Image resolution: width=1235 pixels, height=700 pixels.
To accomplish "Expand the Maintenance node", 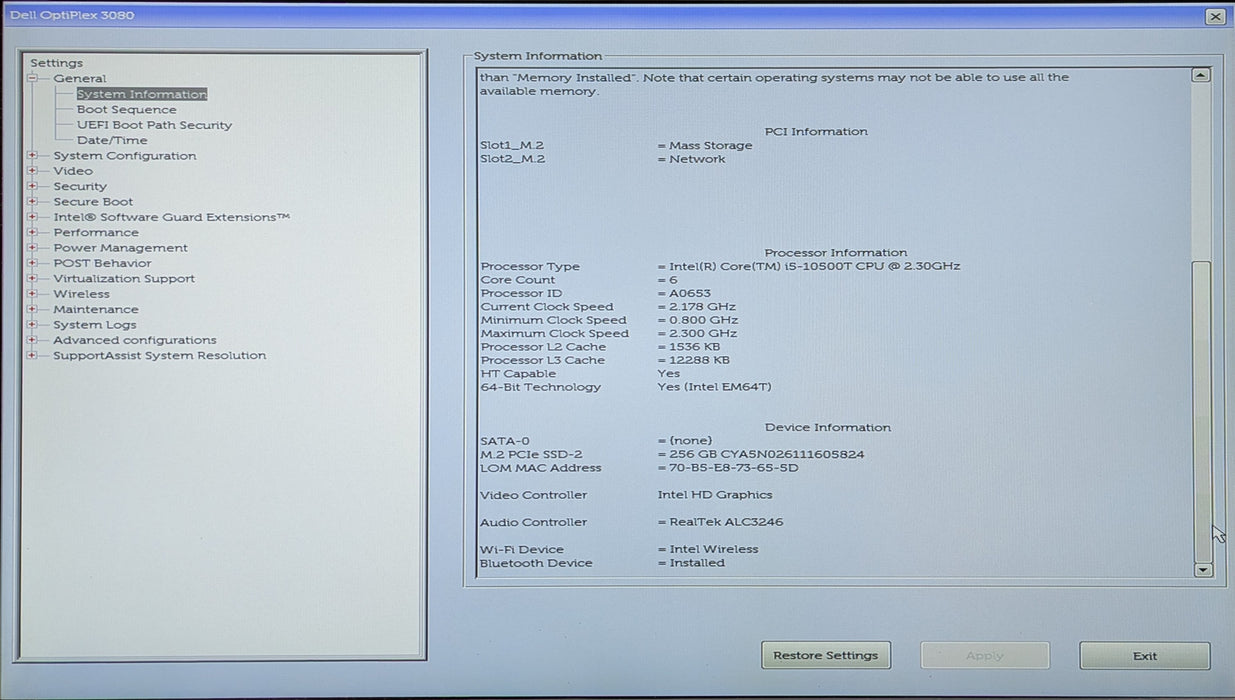I will coord(33,309).
